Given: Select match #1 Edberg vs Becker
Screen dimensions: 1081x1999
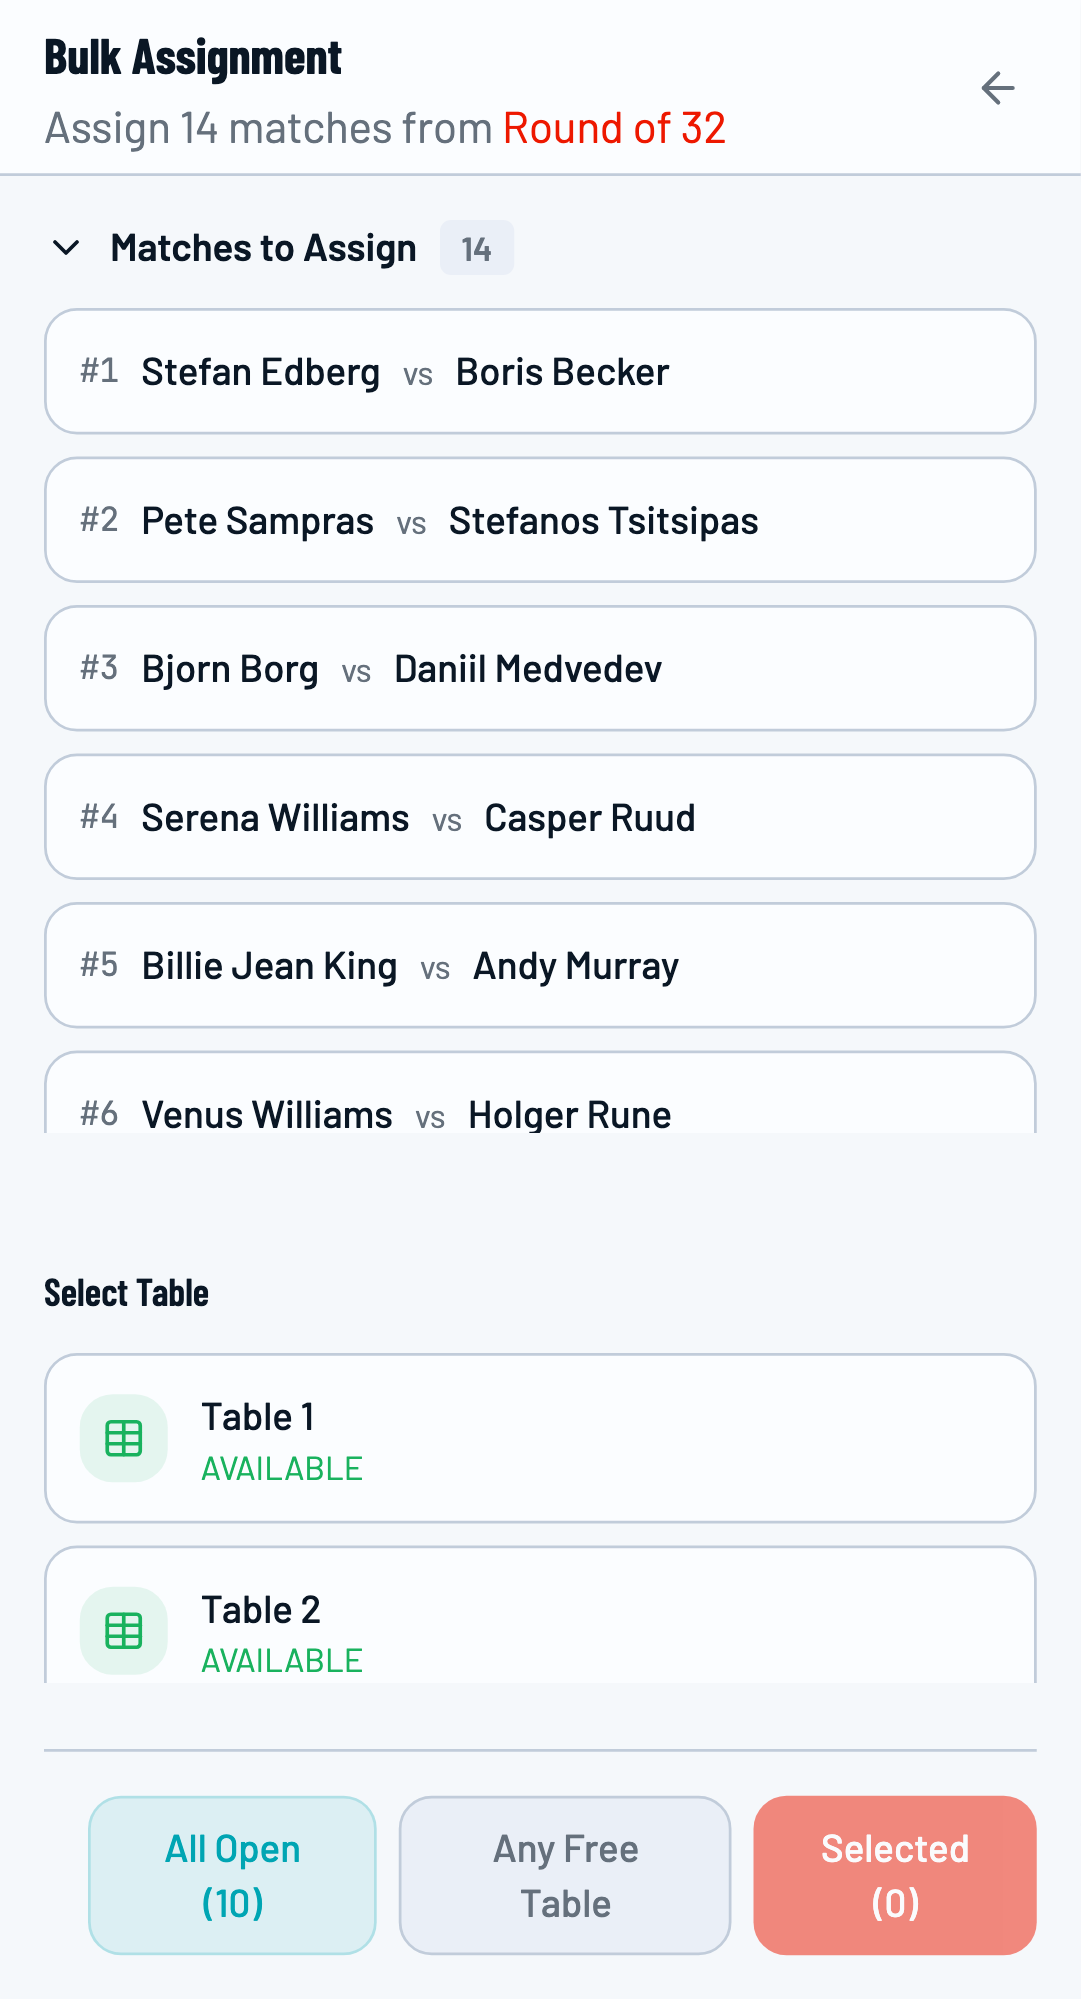Looking at the screenshot, I should pyautogui.click(x=540, y=371).
